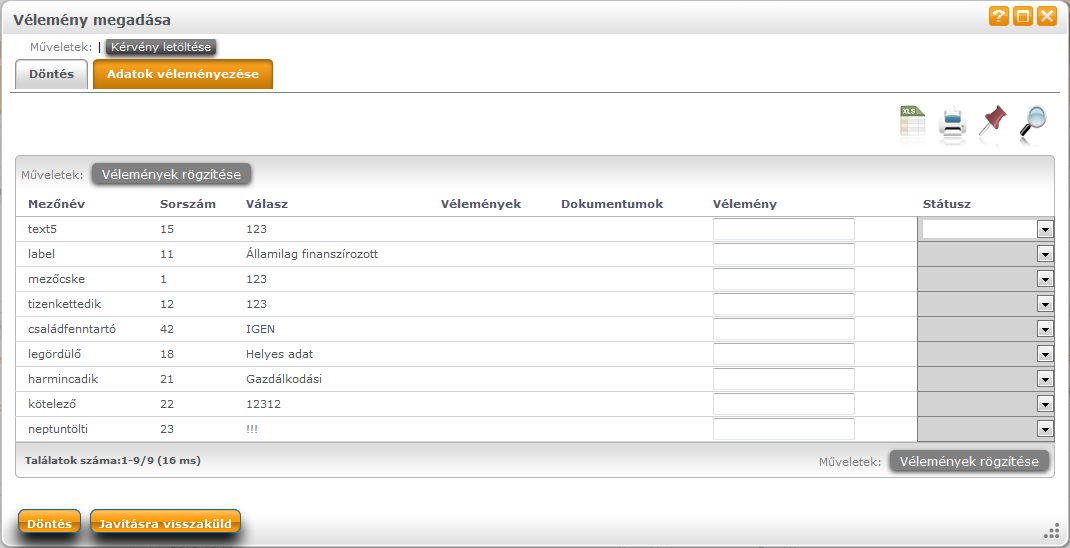Click the Státusz column header

pyautogui.click(x=946, y=204)
